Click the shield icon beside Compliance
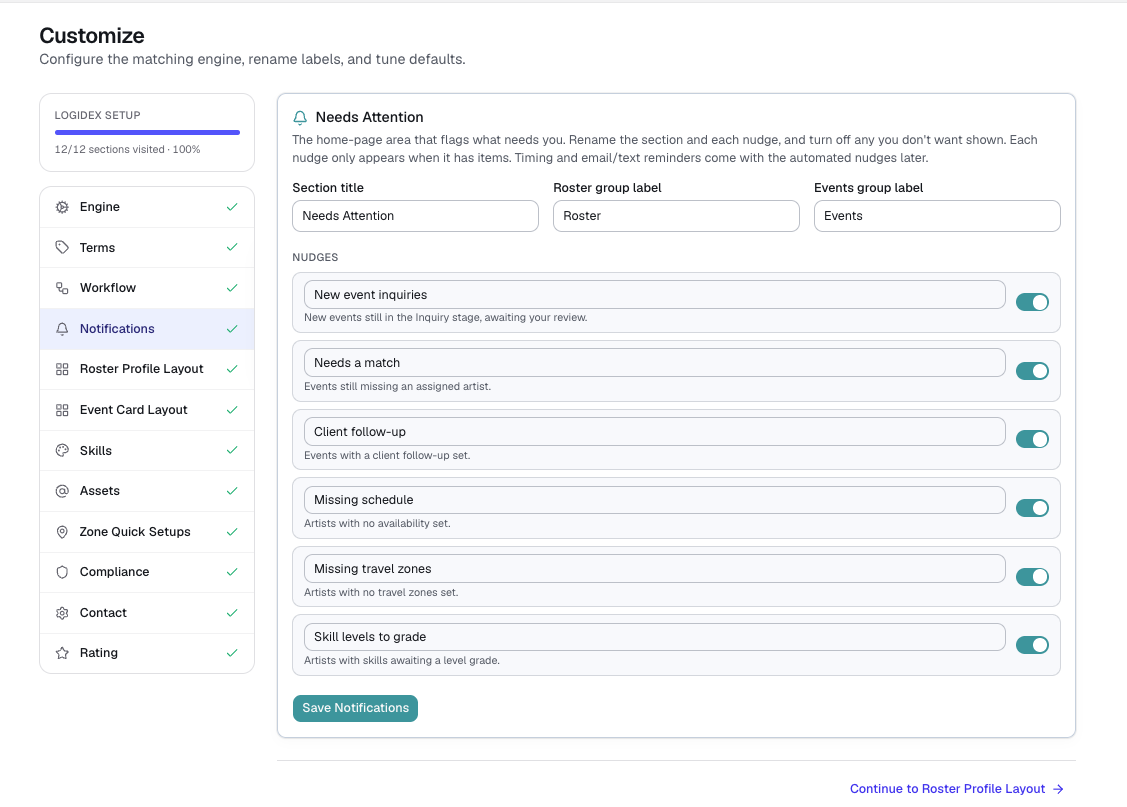 tap(63, 572)
